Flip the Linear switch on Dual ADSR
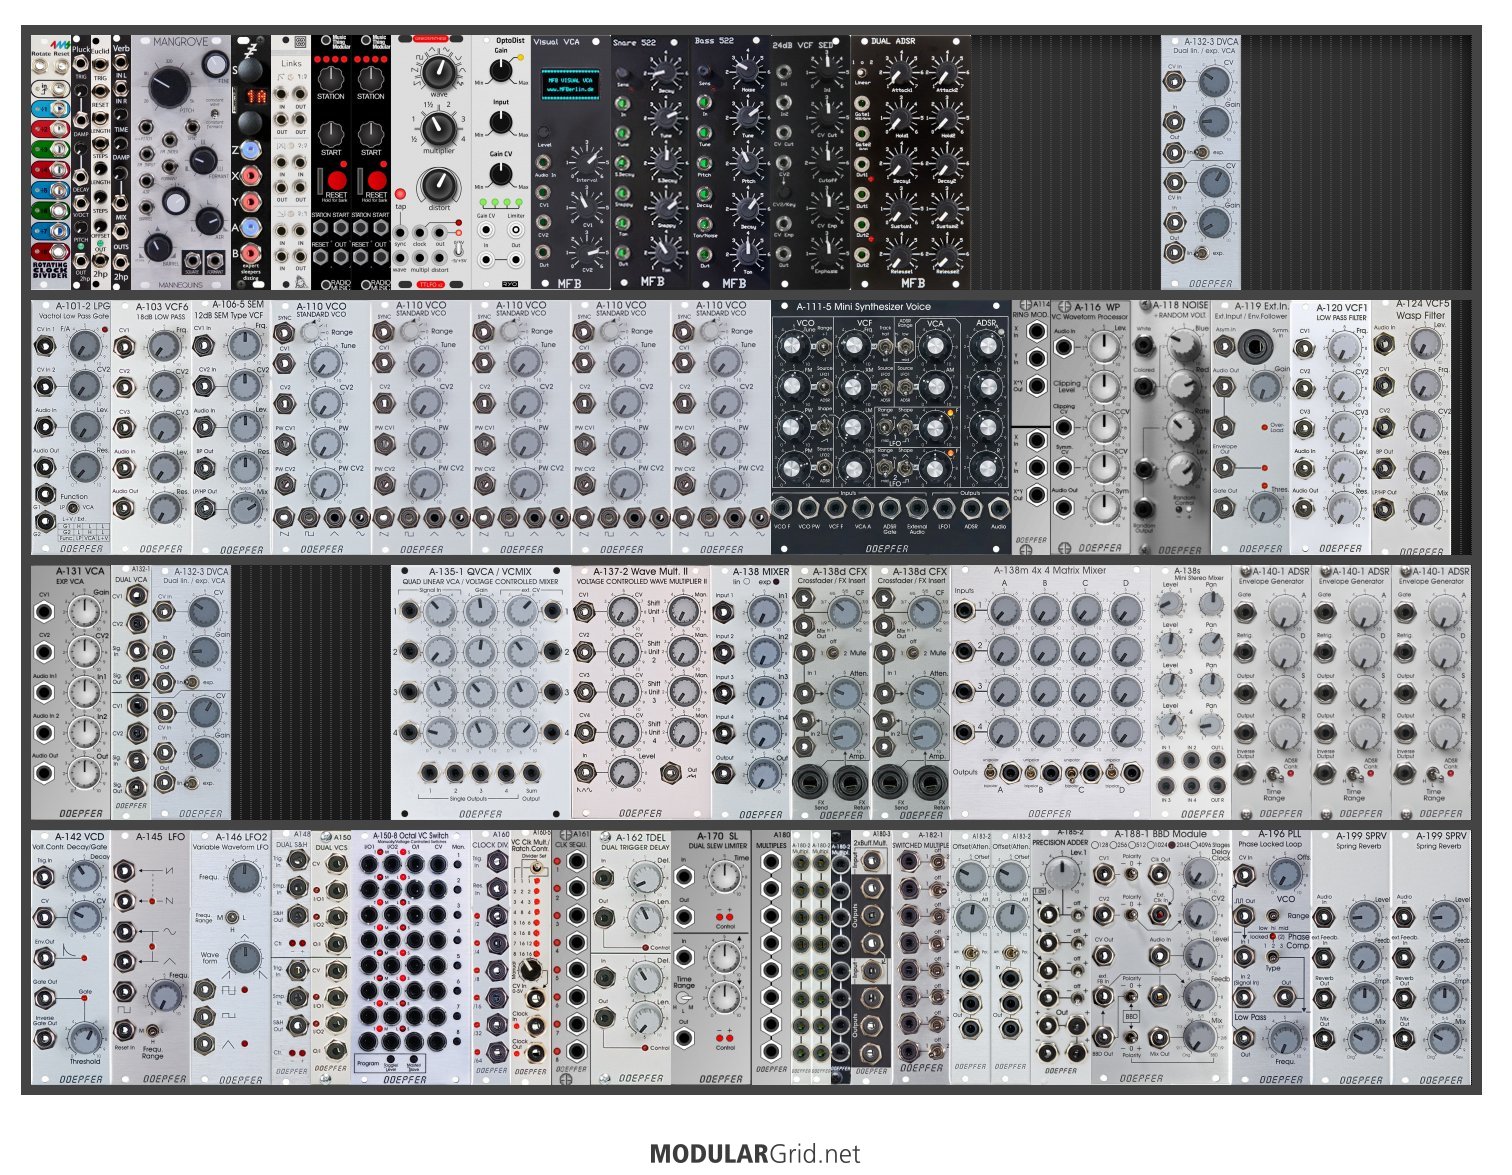 861,72
